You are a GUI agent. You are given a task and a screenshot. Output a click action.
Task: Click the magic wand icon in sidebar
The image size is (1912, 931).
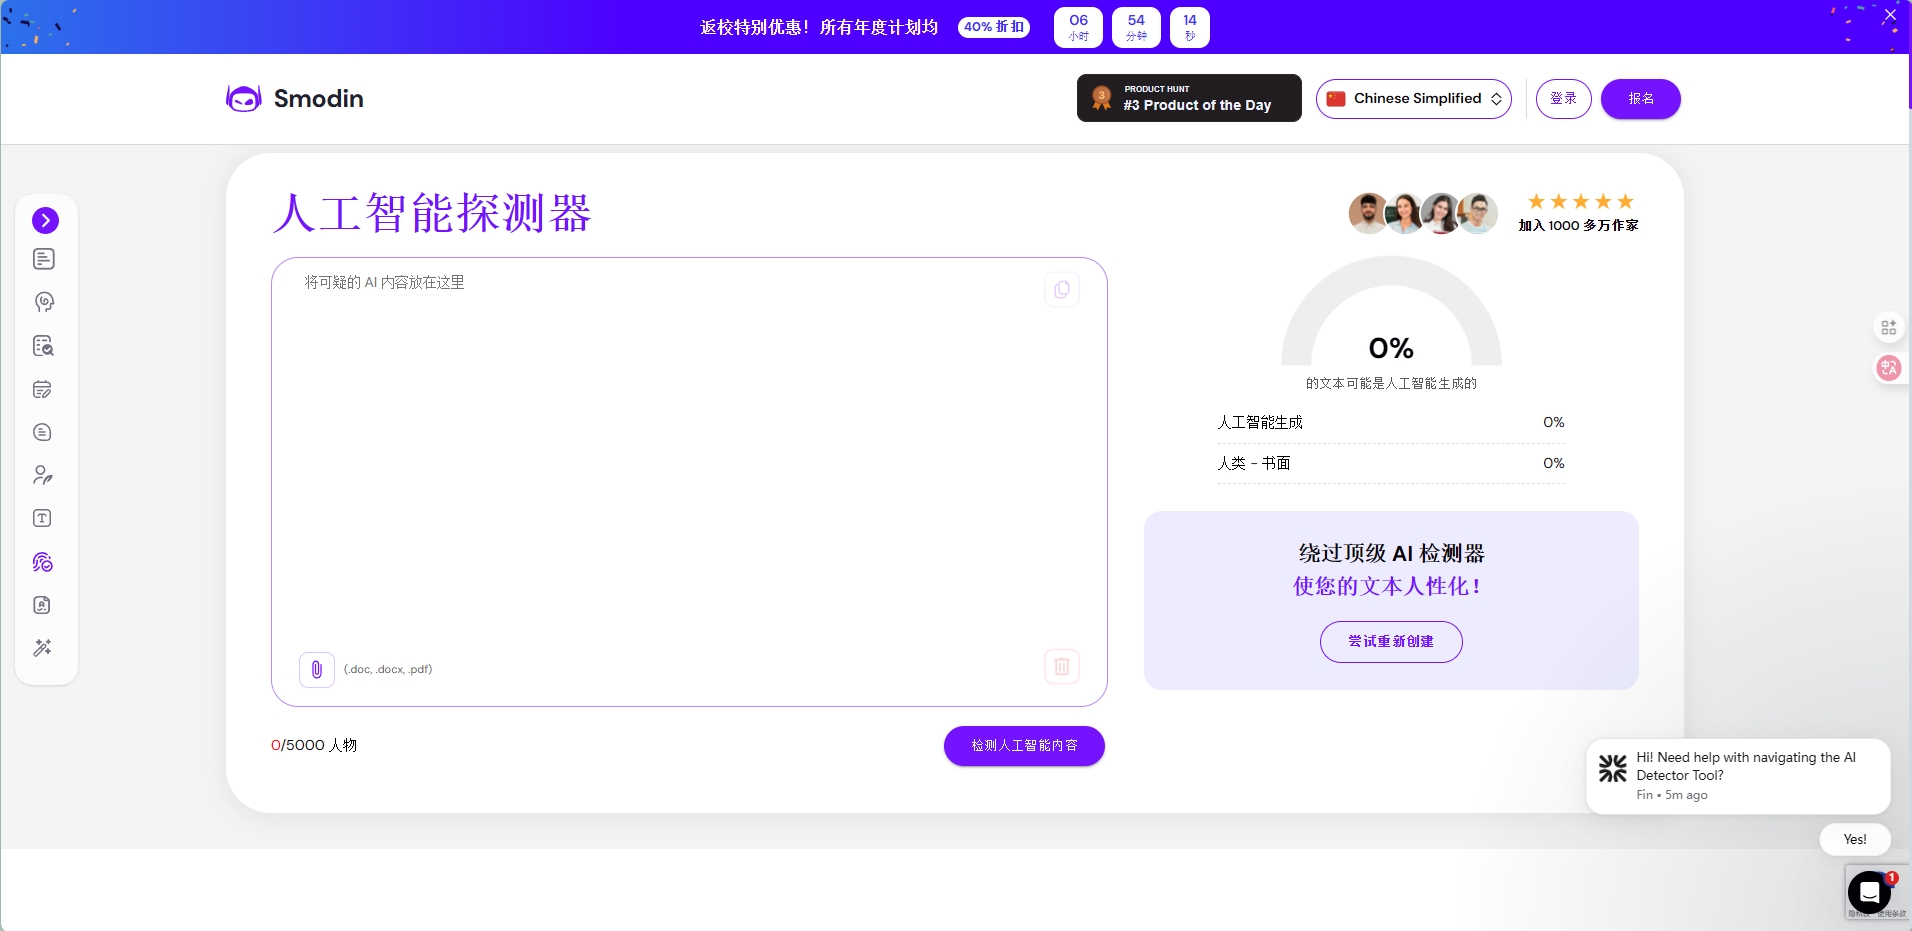pyautogui.click(x=42, y=648)
